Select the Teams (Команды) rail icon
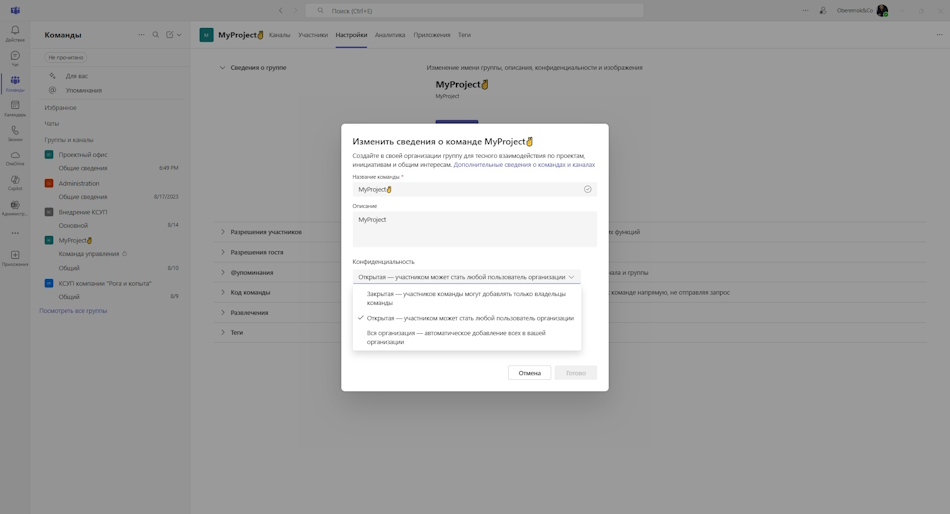 pyautogui.click(x=15, y=81)
